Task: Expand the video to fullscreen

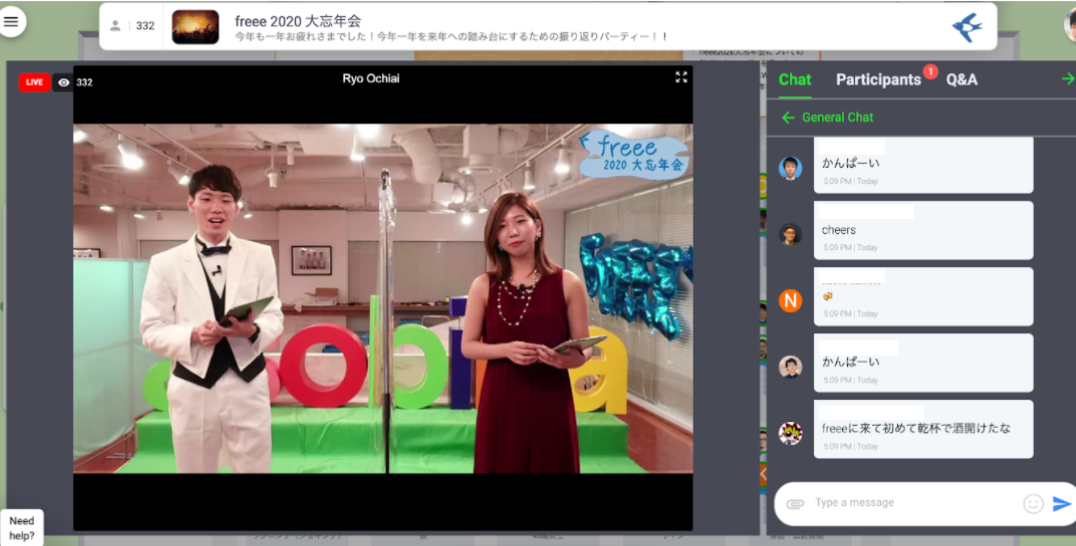Action: pos(681,78)
